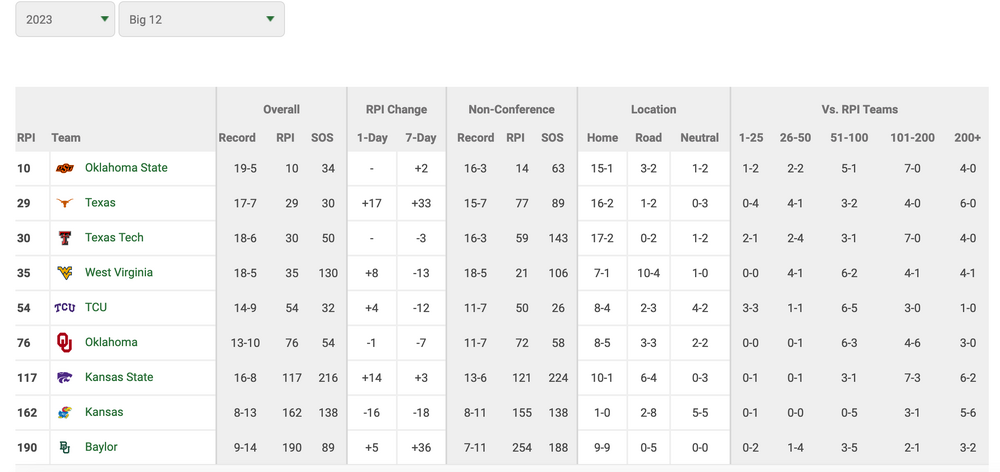Sort by 7-Day RPI change header

click(x=420, y=138)
